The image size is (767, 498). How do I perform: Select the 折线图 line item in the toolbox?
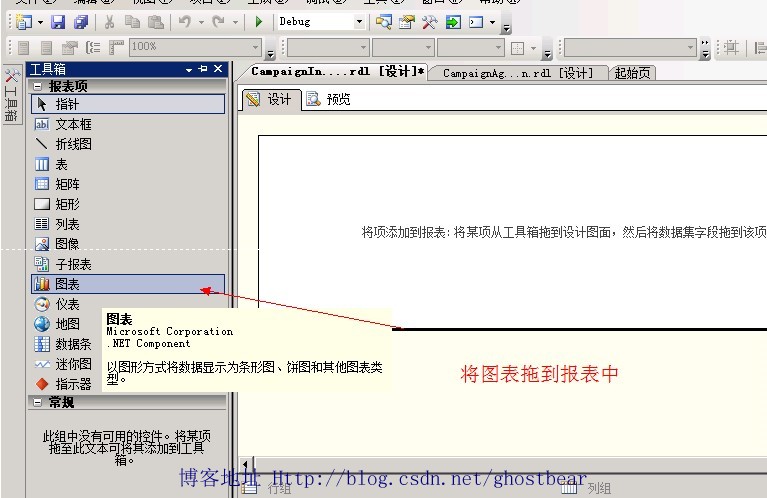(128, 144)
